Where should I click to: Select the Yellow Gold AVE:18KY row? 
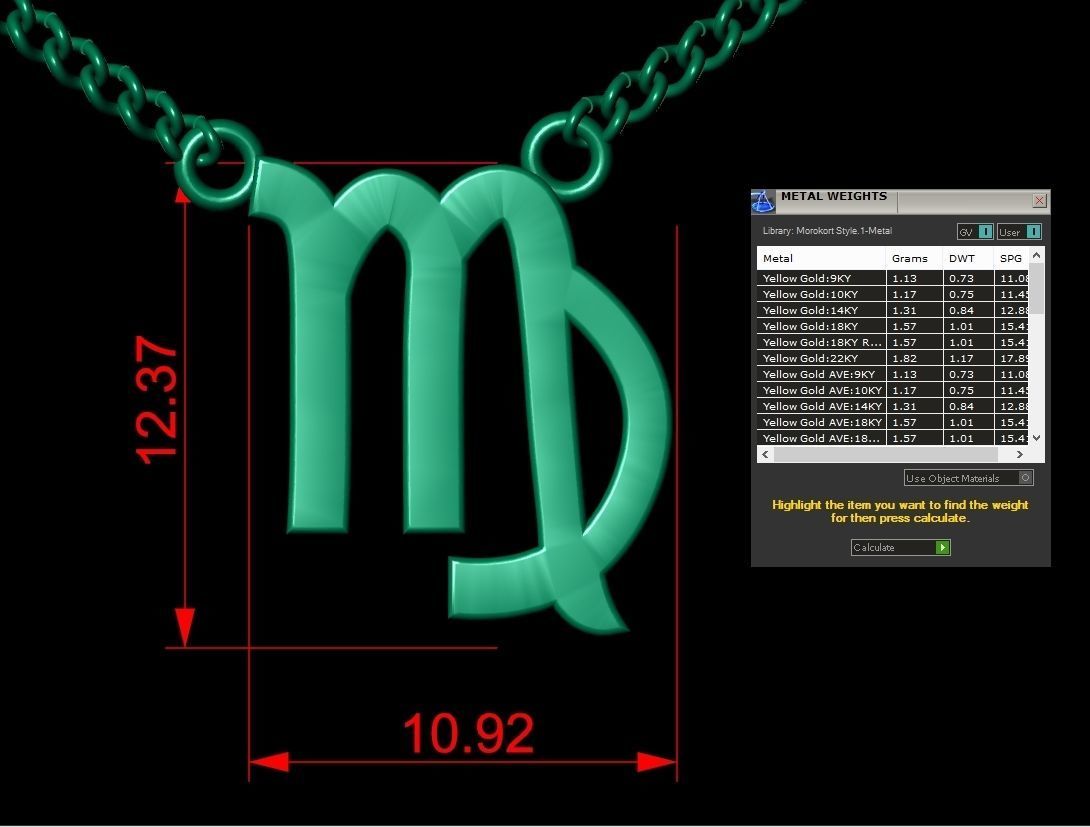[893, 422]
